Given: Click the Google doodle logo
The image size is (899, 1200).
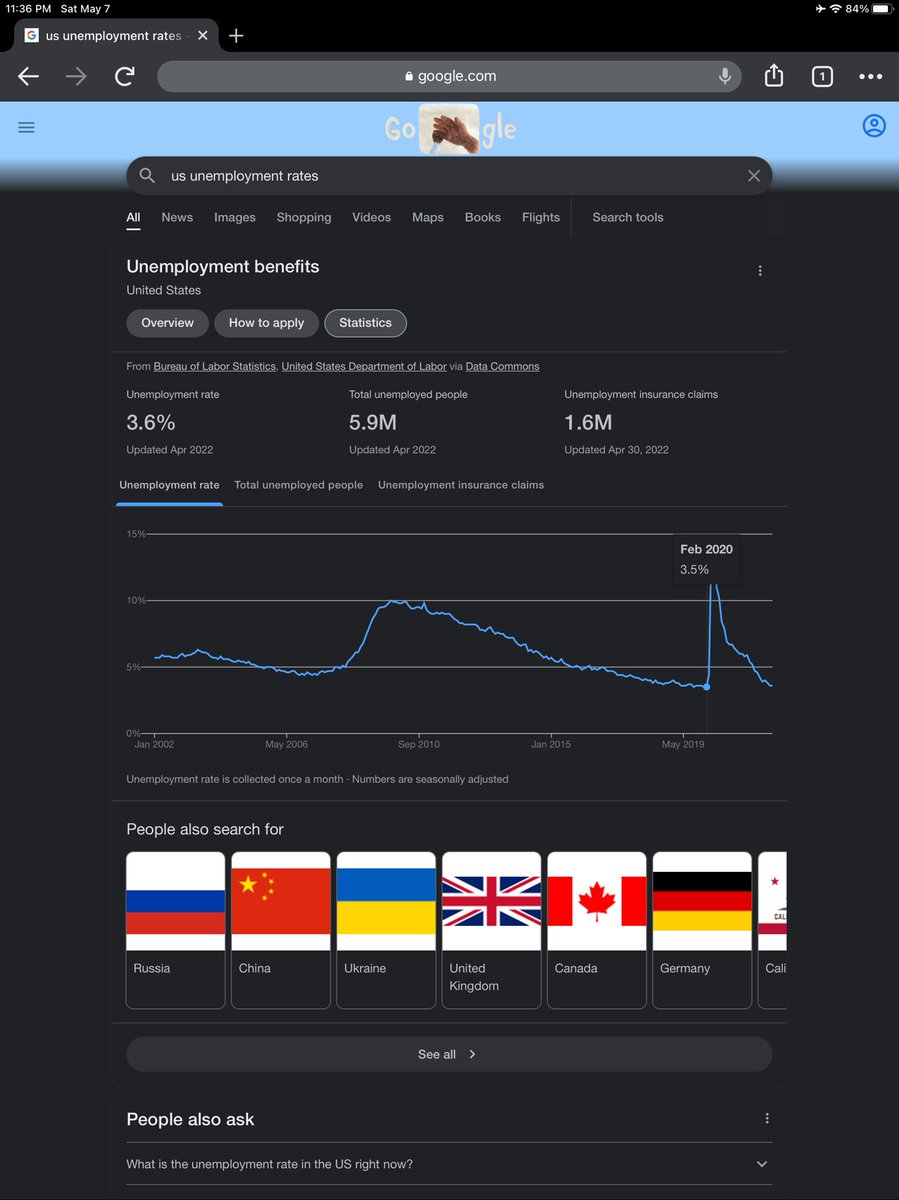Looking at the screenshot, I should (x=451, y=130).
